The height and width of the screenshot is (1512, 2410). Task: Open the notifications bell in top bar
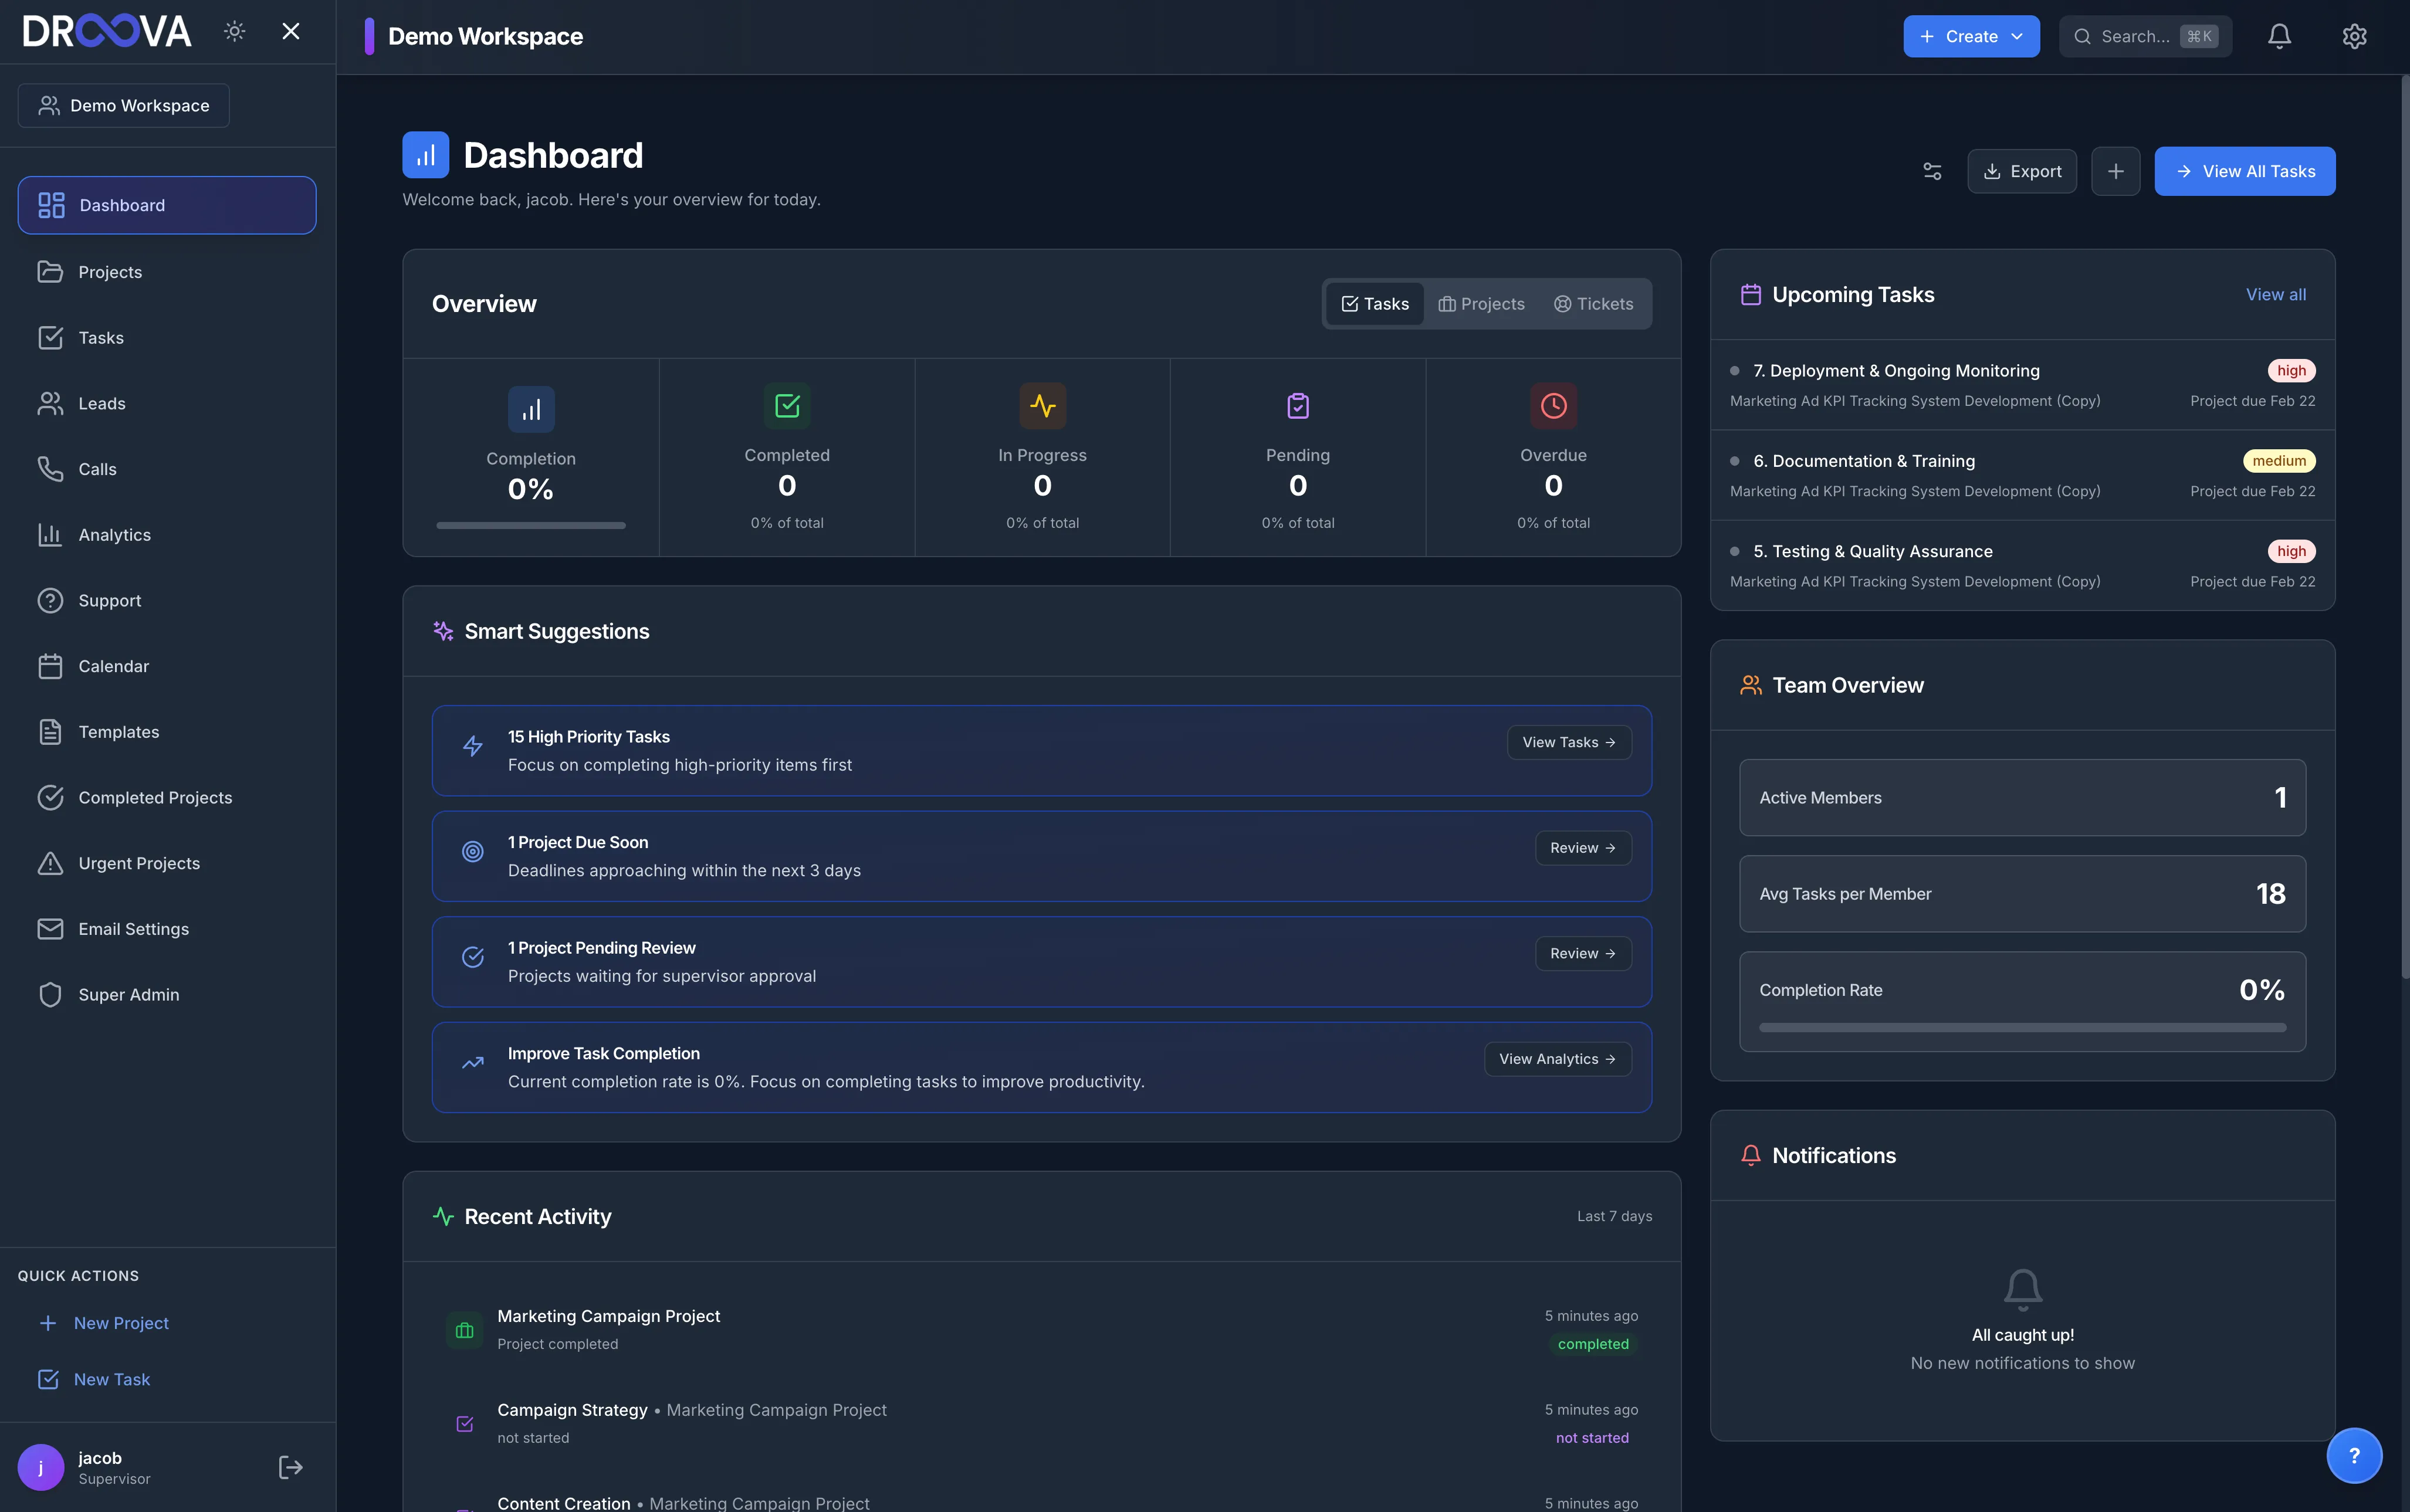2279,36
